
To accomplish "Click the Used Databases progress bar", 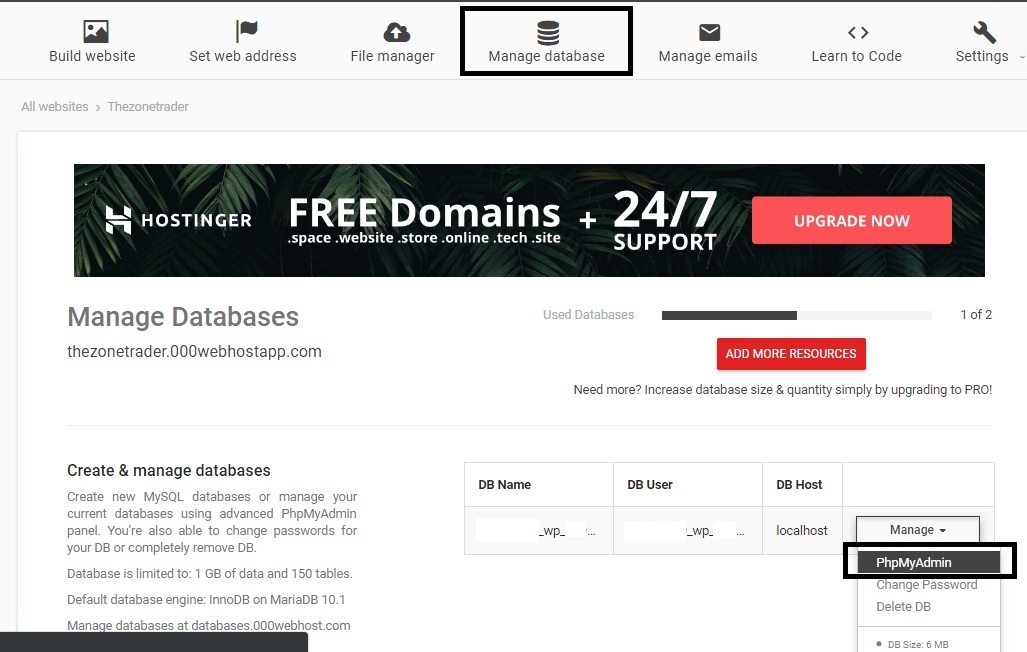I will (x=796, y=315).
